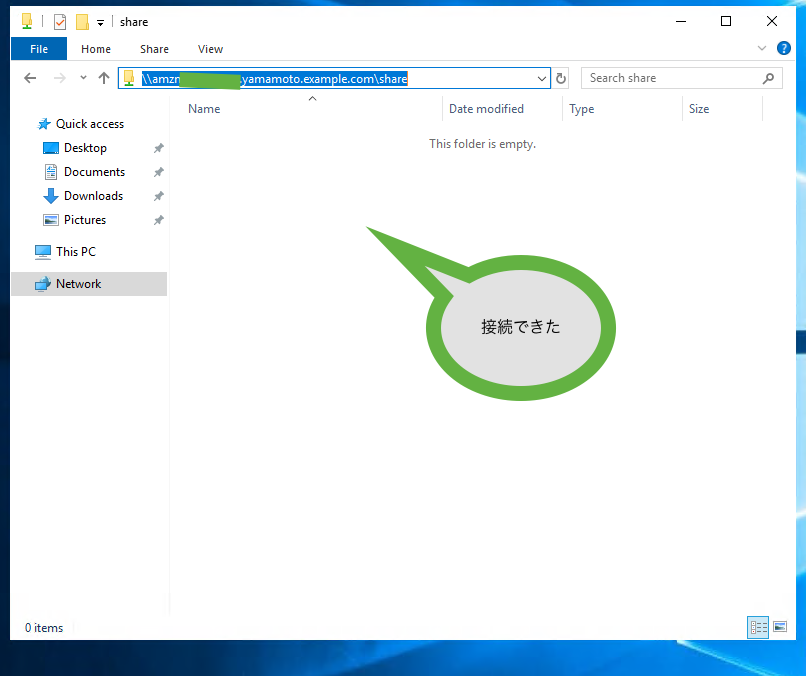Click the New Folder quick access icon
Screen dimensions: 806x676
click(x=82, y=21)
